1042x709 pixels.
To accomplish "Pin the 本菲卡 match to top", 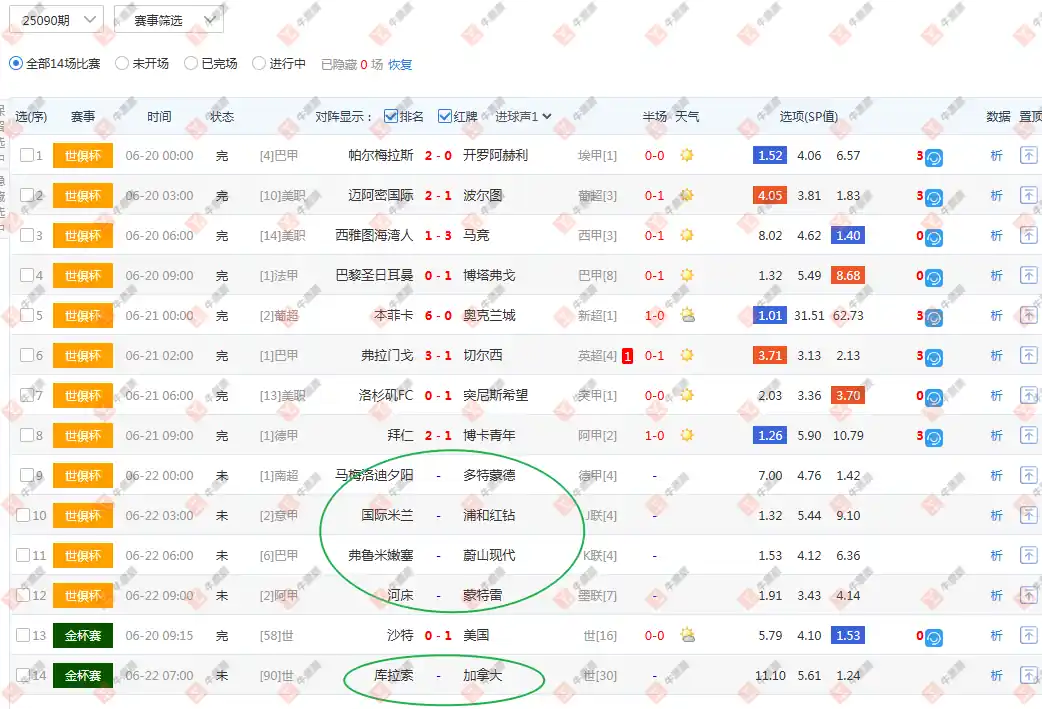I will pyautogui.click(x=1028, y=315).
